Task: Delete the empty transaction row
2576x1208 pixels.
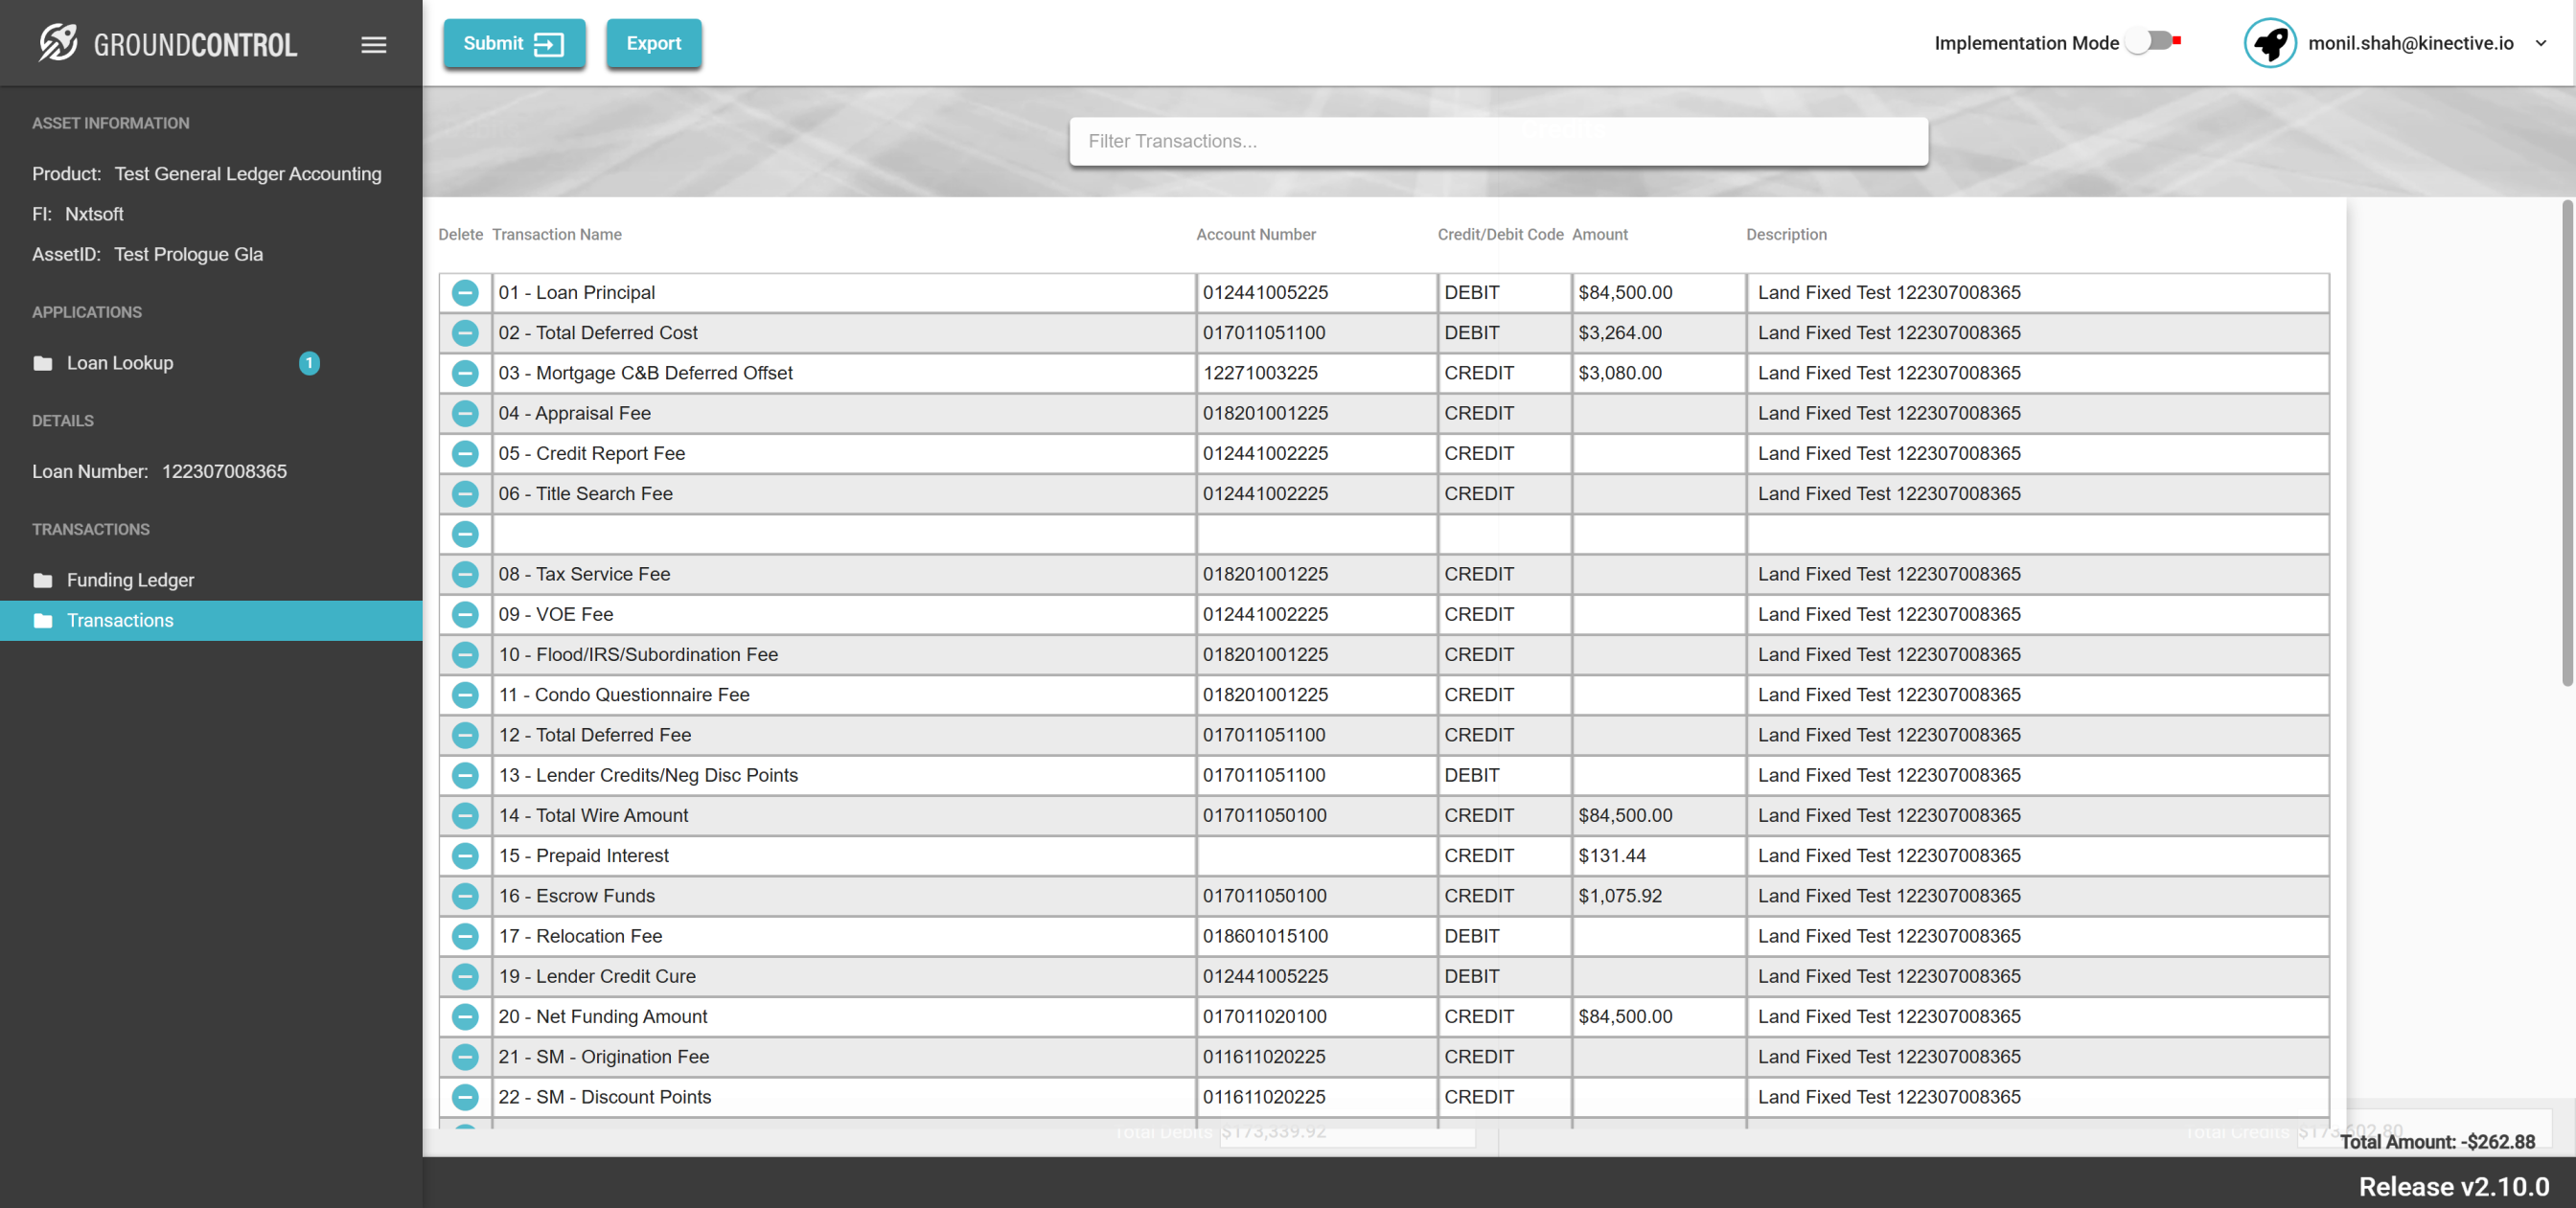Action: pos(465,534)
